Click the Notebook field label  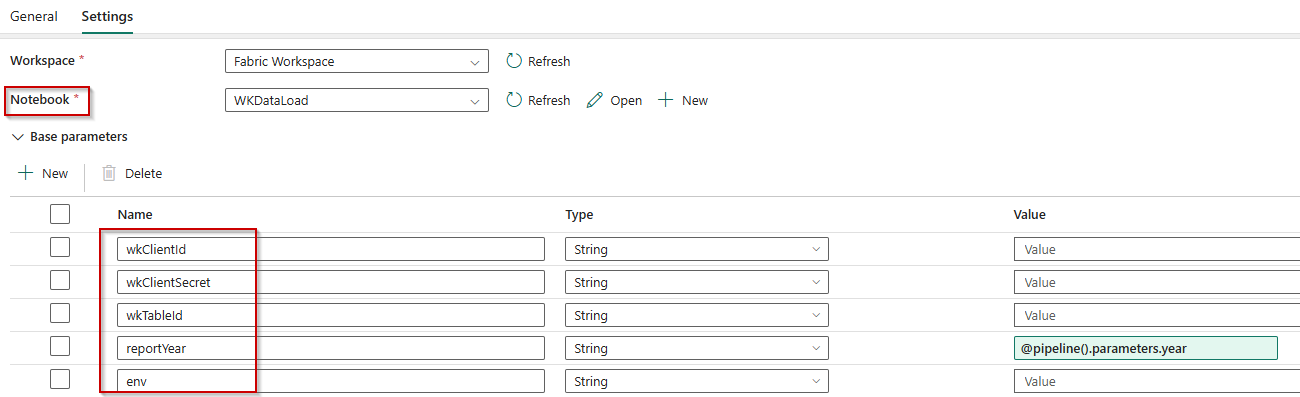(x=40, y=99)
